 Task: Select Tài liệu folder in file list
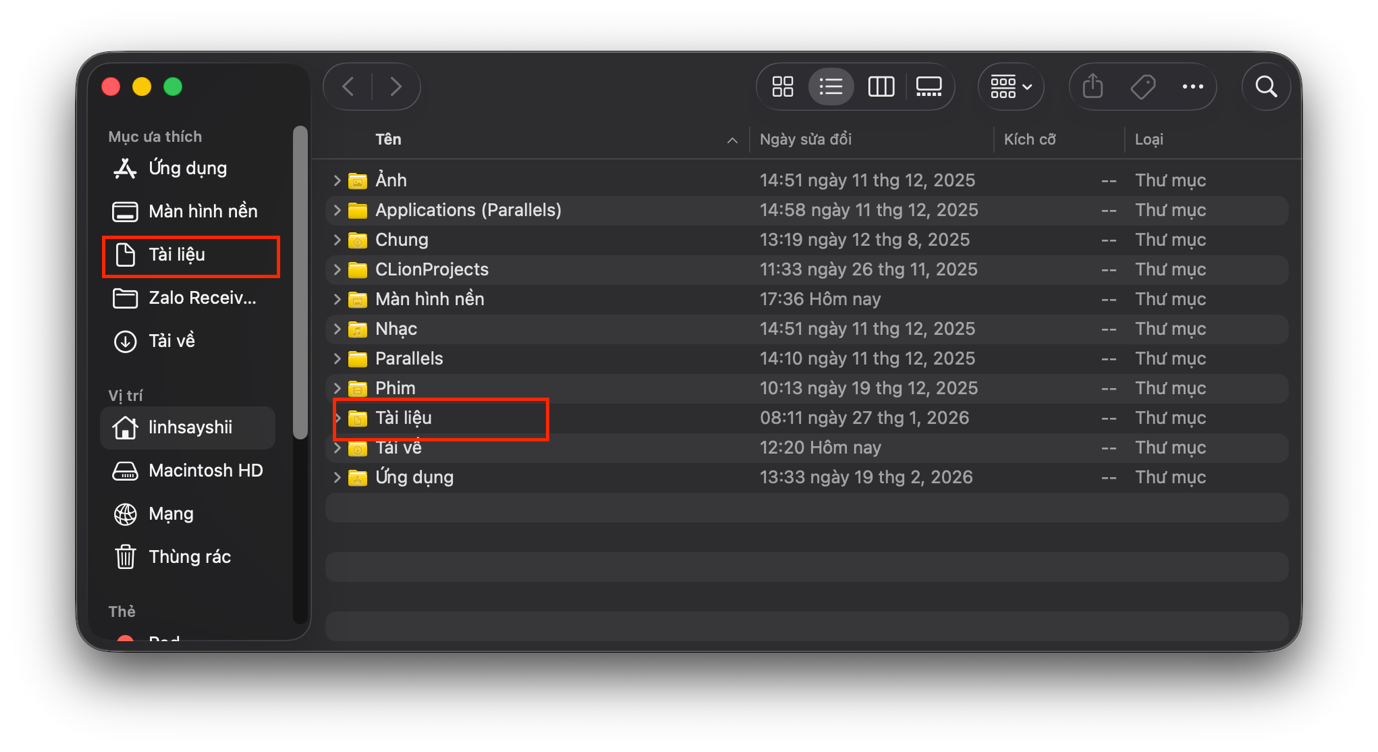[403, 418]
